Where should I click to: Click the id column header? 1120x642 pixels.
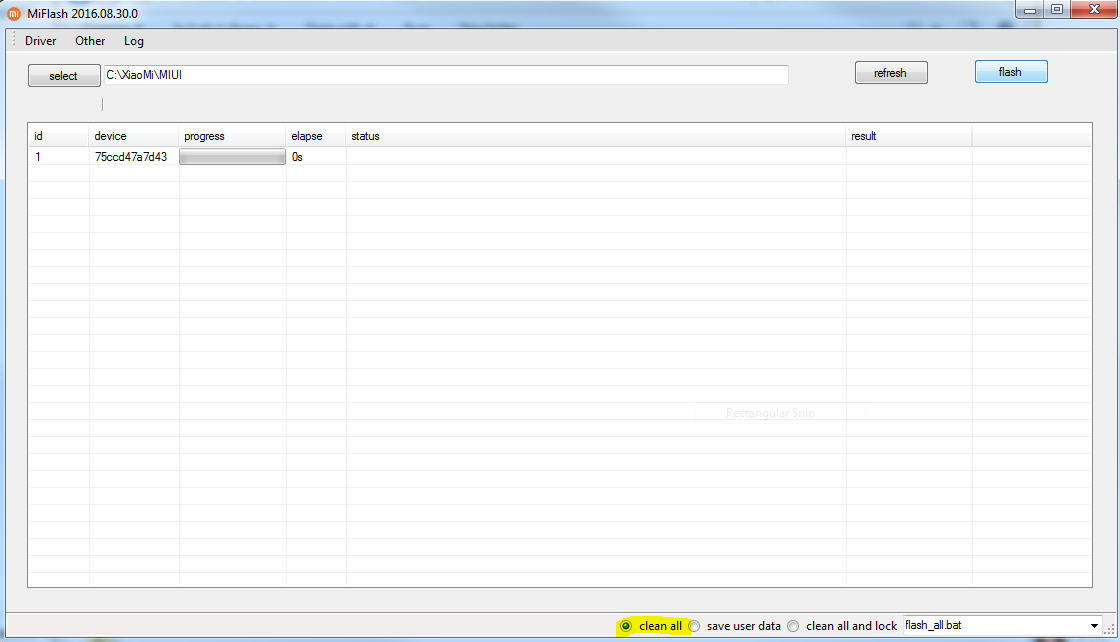tap(59, 136)
